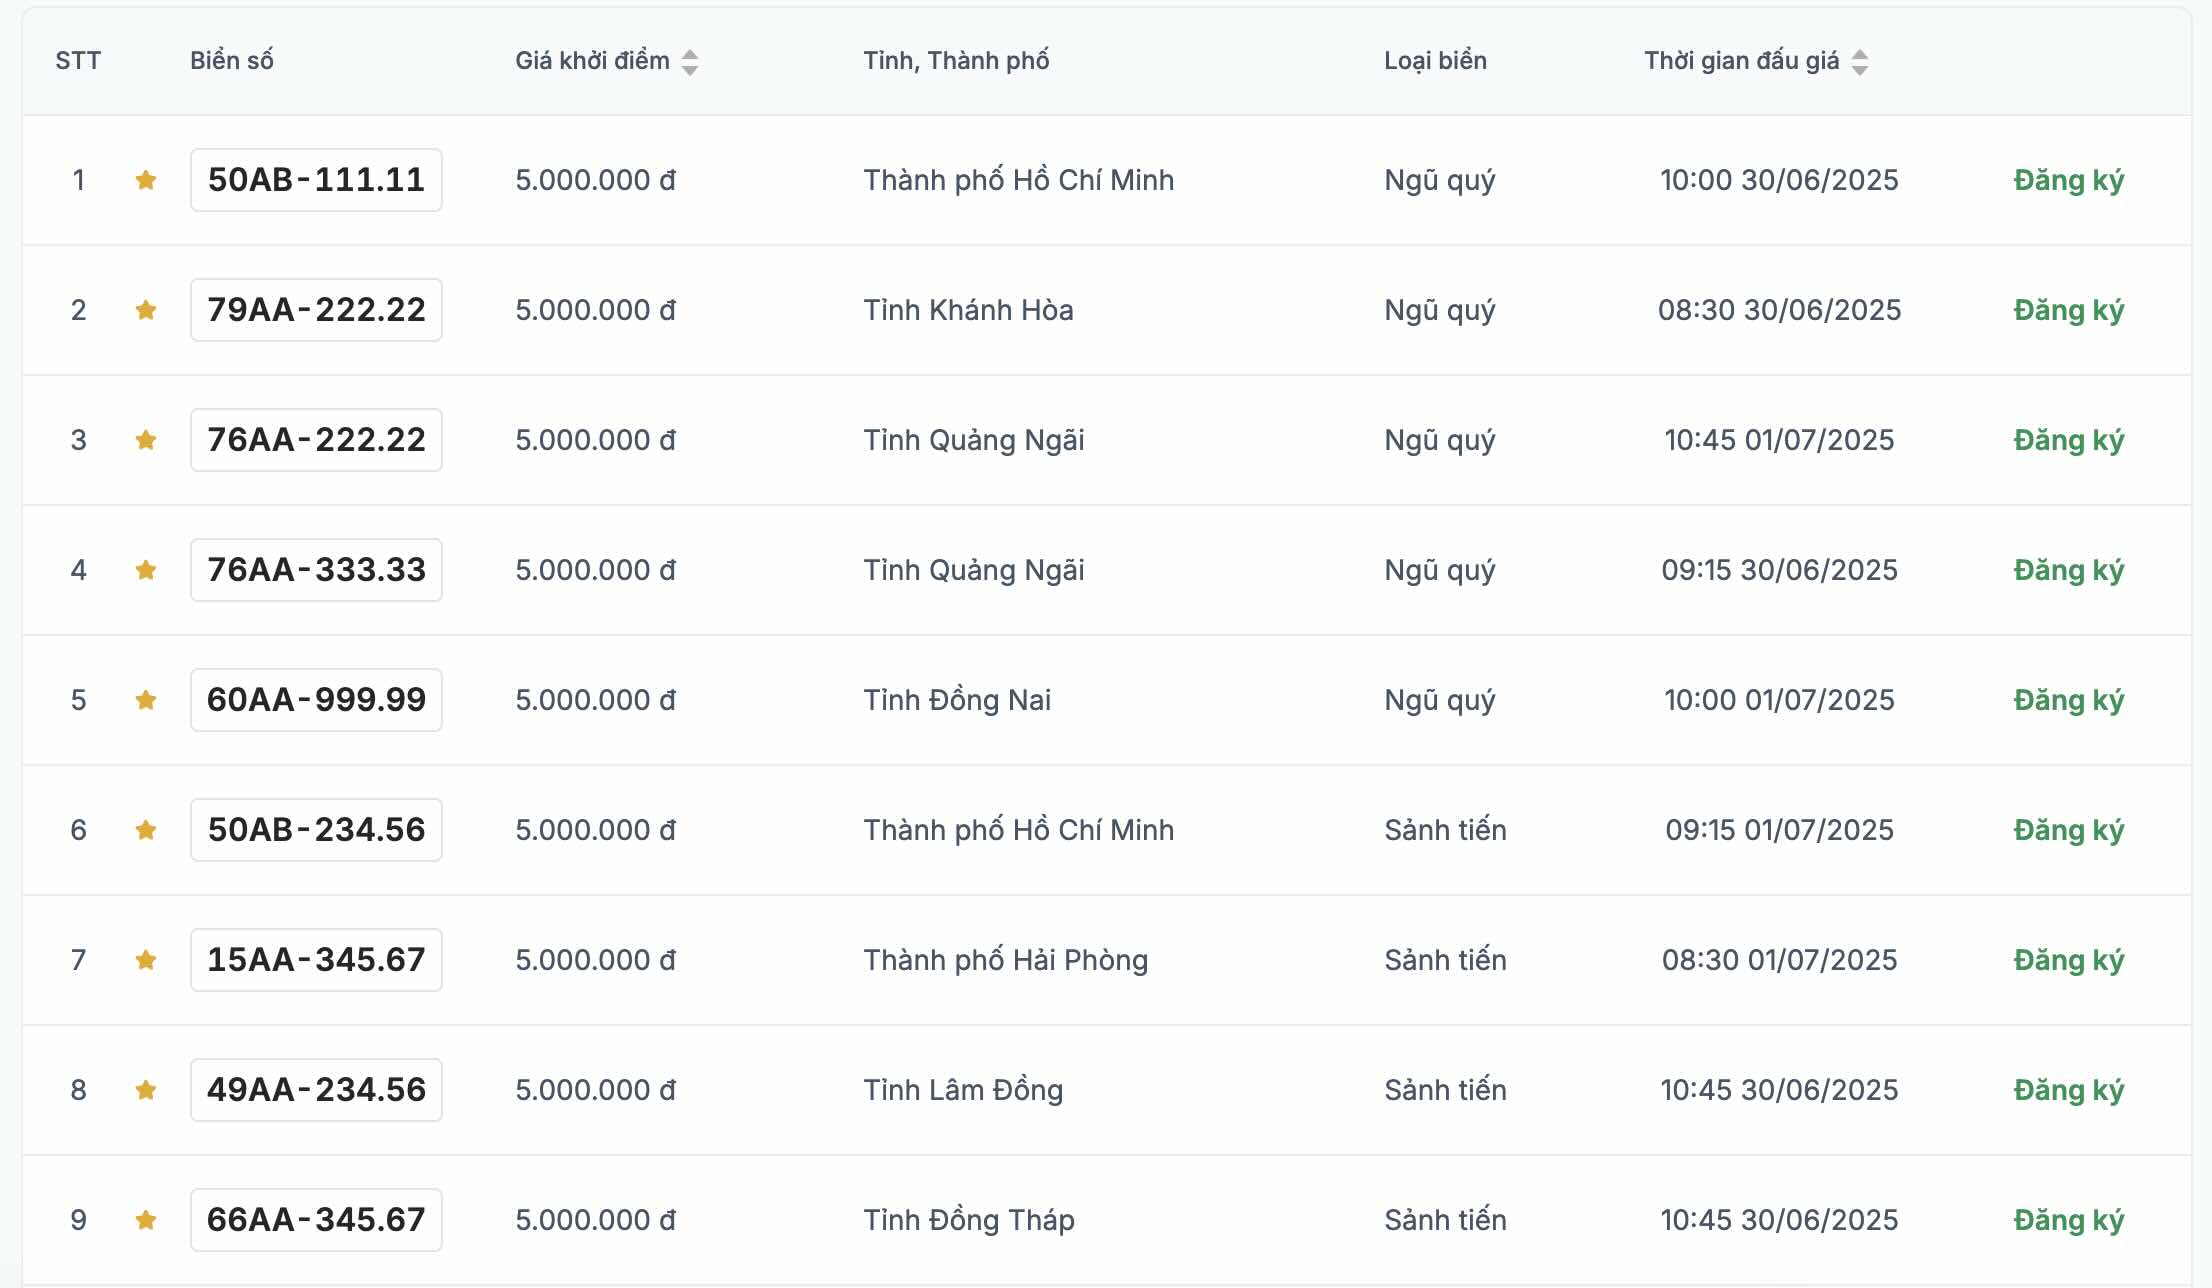Star plate 15AA-345.67 from Hải Phòng
The width and height of the screenshot is (2212, 1288).
[x=146, y=960]
